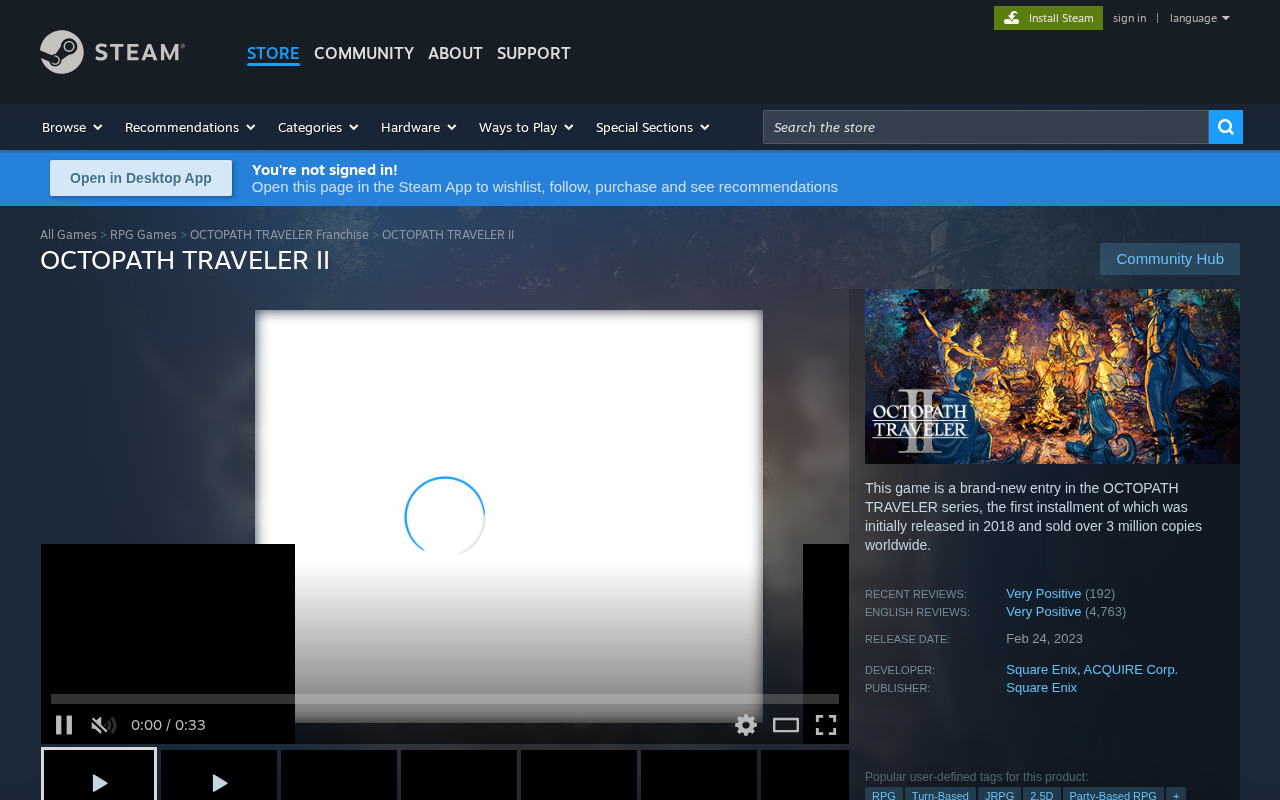This screenshot has height=800, width=1280.
Task: Open developer ACQUIRE Corp. link
Action: (1131, 670)
